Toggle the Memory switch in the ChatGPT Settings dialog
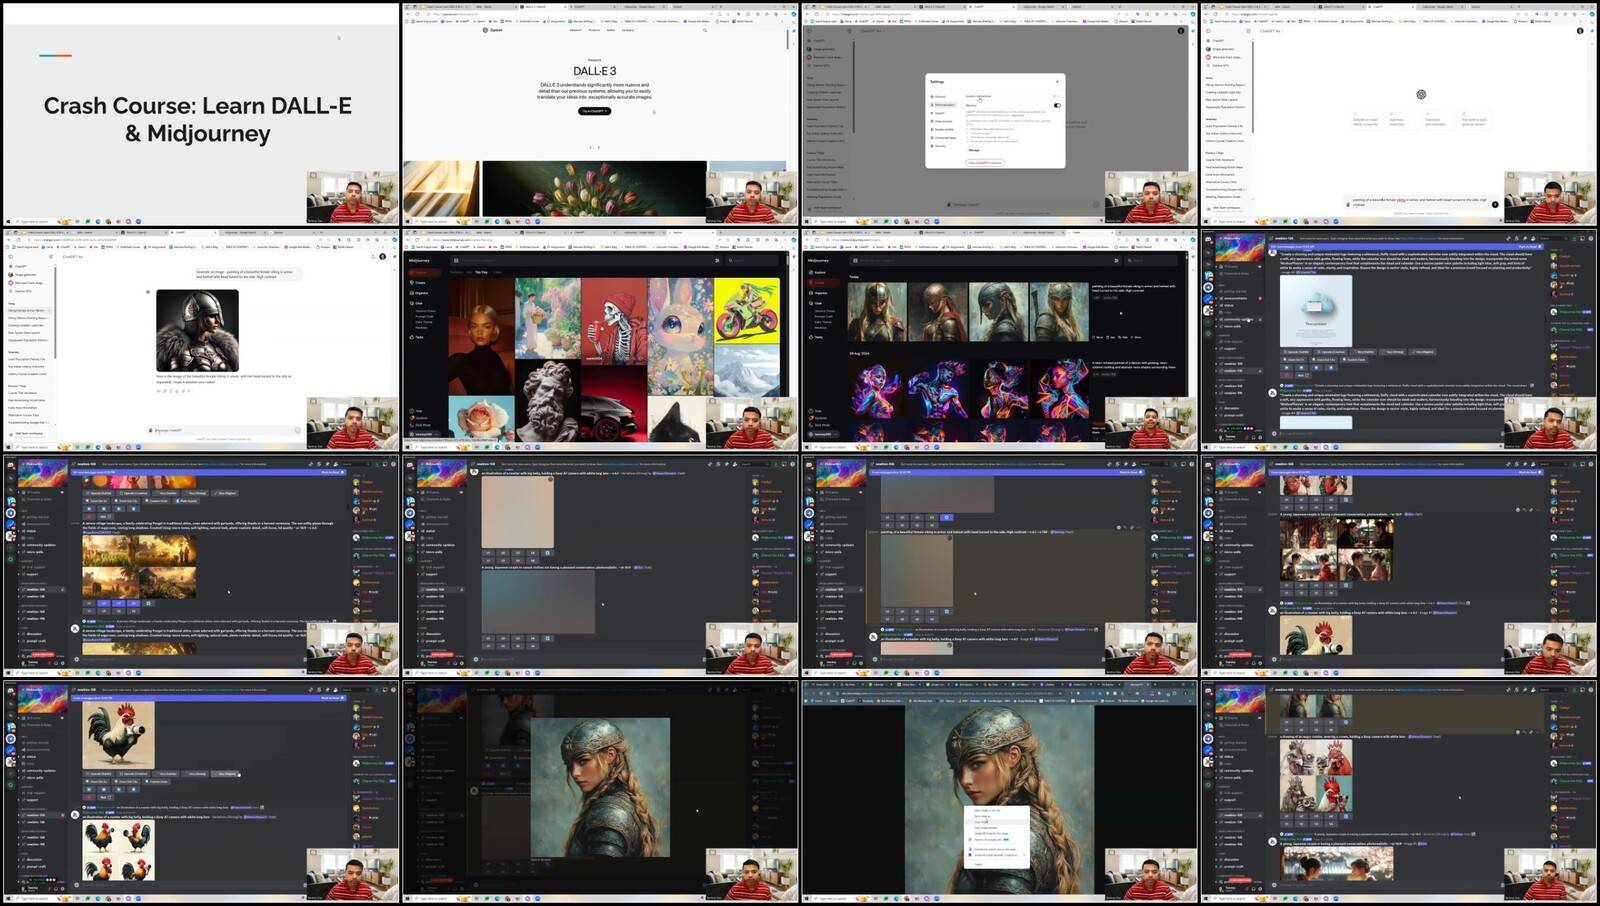 coord(1056,105)
